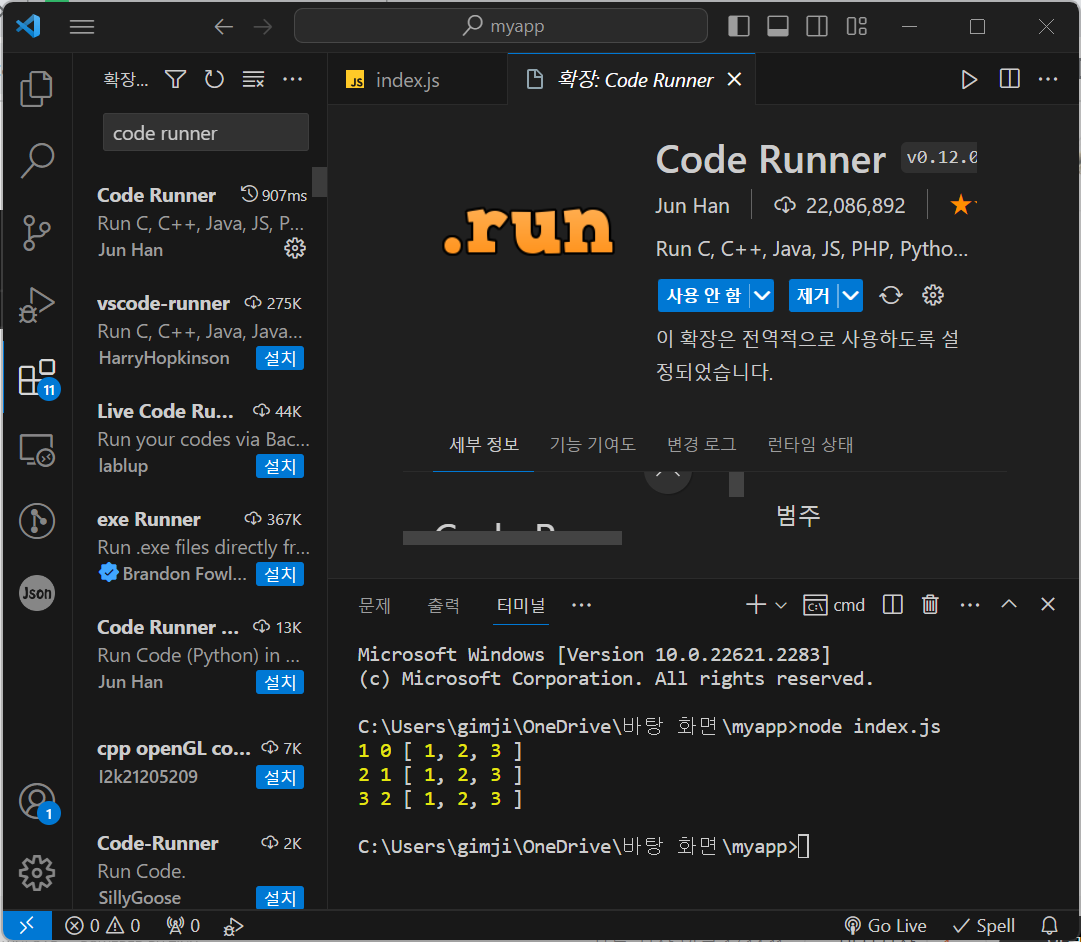Viewport: 1081px width, 942px height.
Task: Open the hamburger application menu
Action: [x=82, y=27]
